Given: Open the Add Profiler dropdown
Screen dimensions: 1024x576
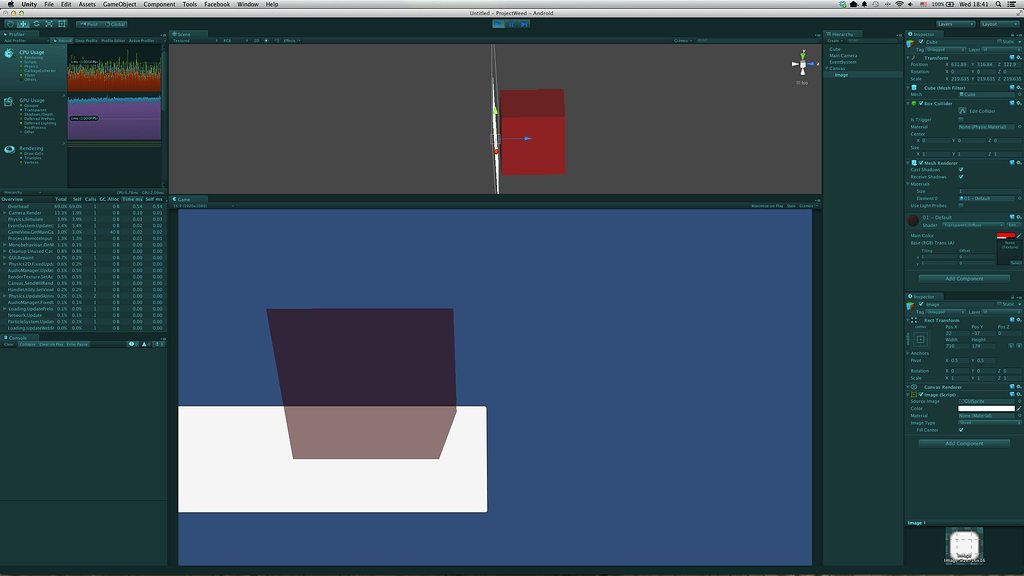Looking at the screenshot, I should tap(15, 40).
